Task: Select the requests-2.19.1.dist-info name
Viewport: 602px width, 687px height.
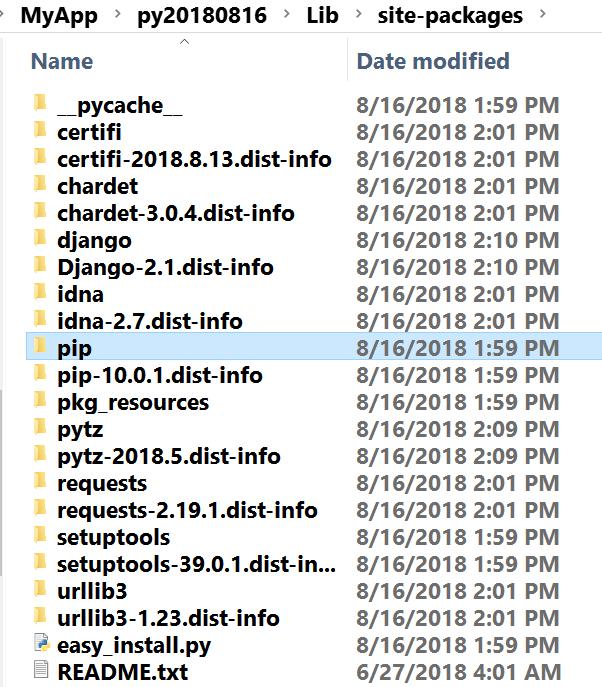Action: click(188, 511)
